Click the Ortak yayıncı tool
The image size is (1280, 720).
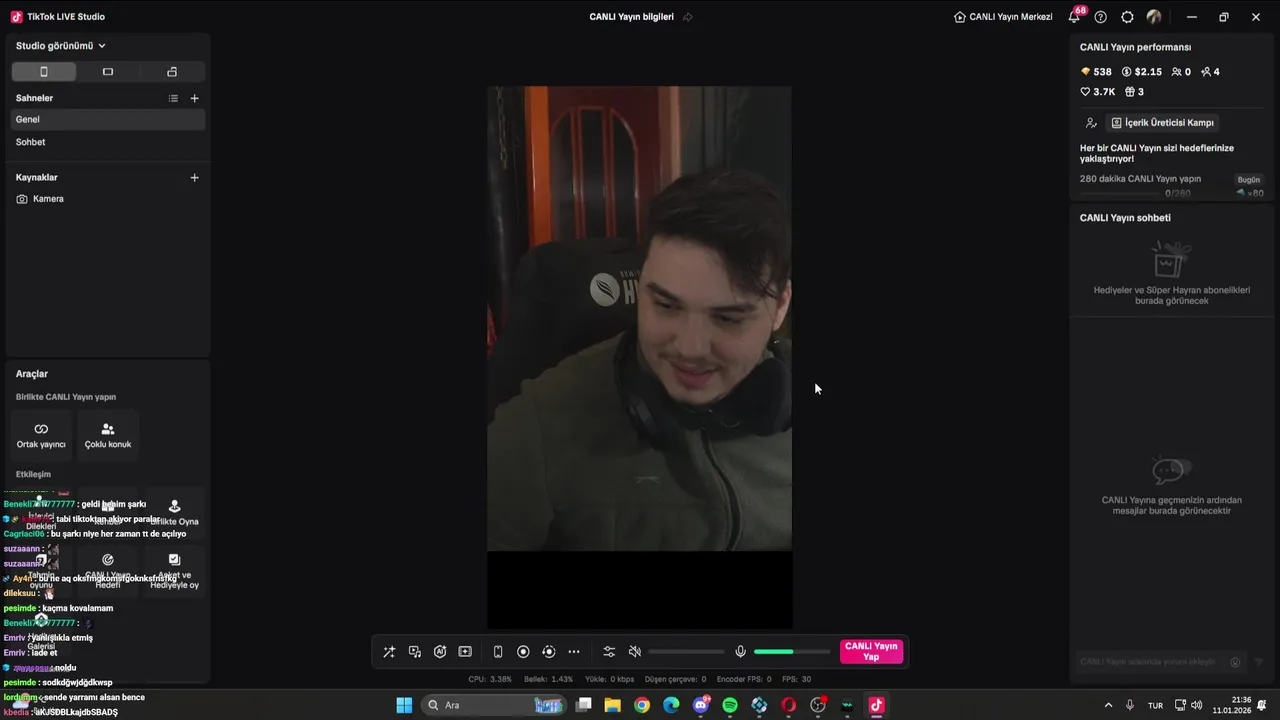click(41, 435)
